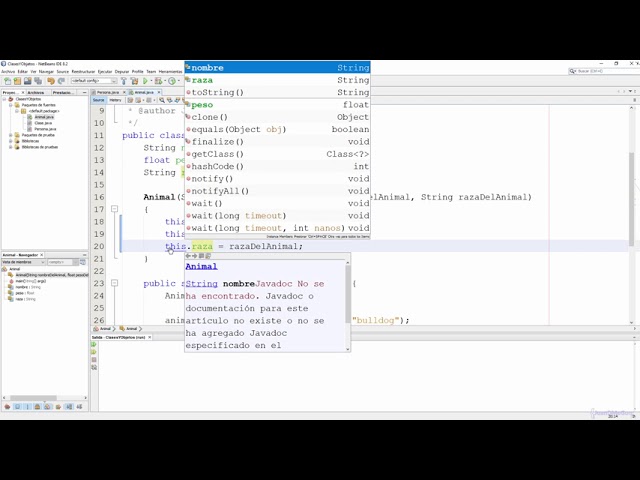Select the raza completion suggestion
This screenshot has height=480, width=640.
coord(278,80)
